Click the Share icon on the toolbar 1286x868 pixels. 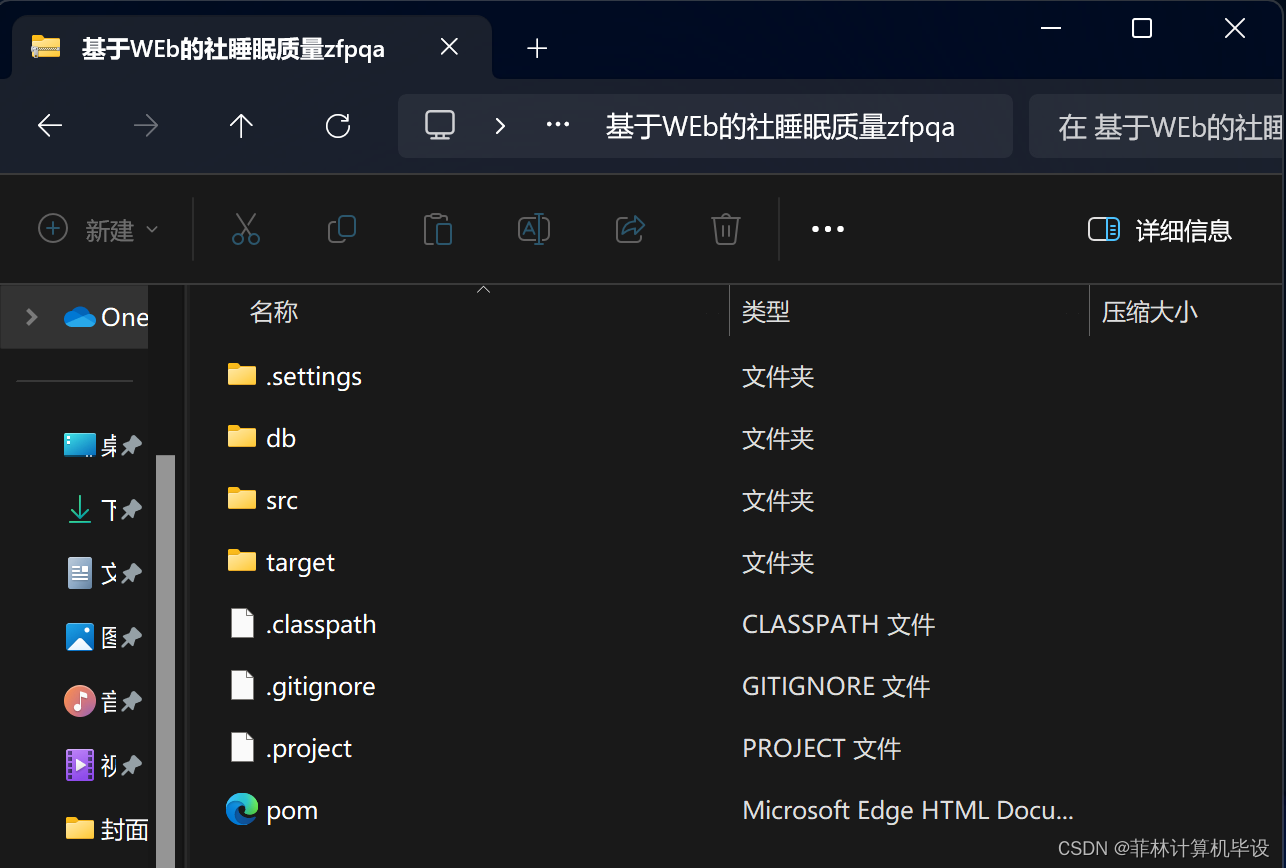tap(630, 229)
